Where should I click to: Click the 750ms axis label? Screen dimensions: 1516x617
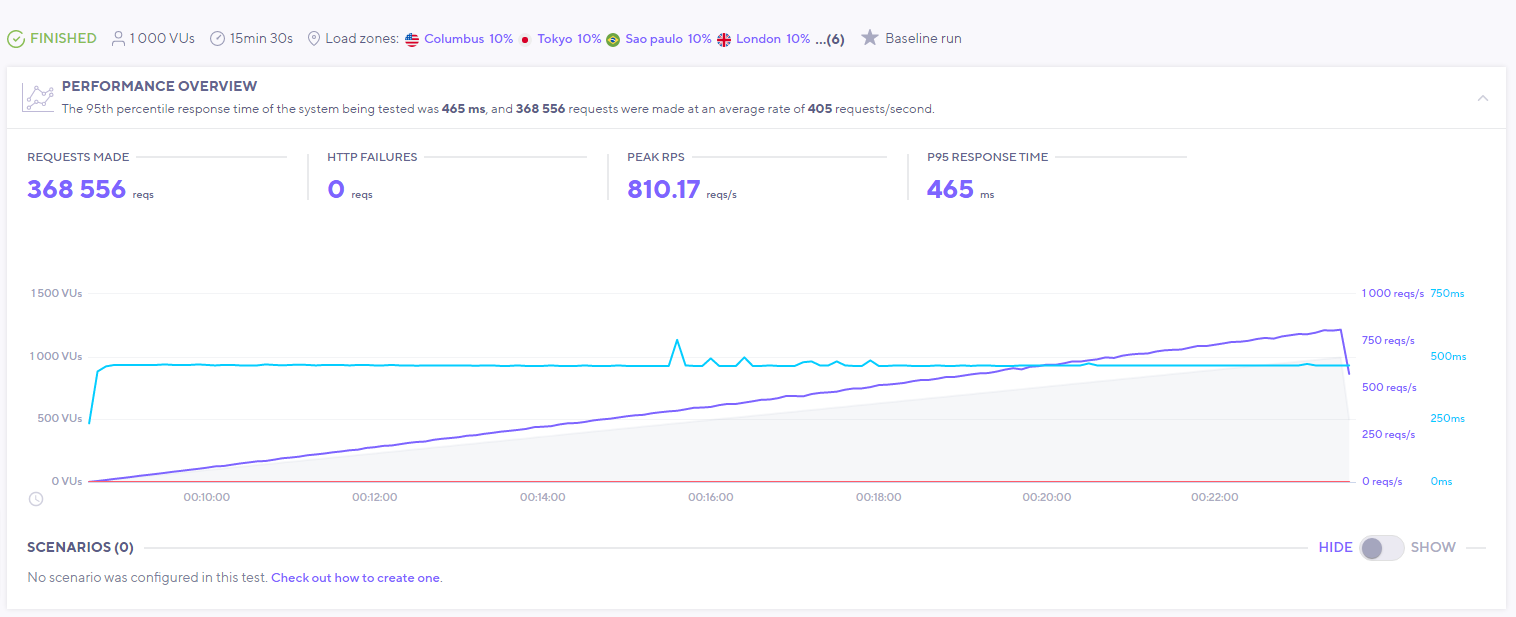coord(1447,294)
